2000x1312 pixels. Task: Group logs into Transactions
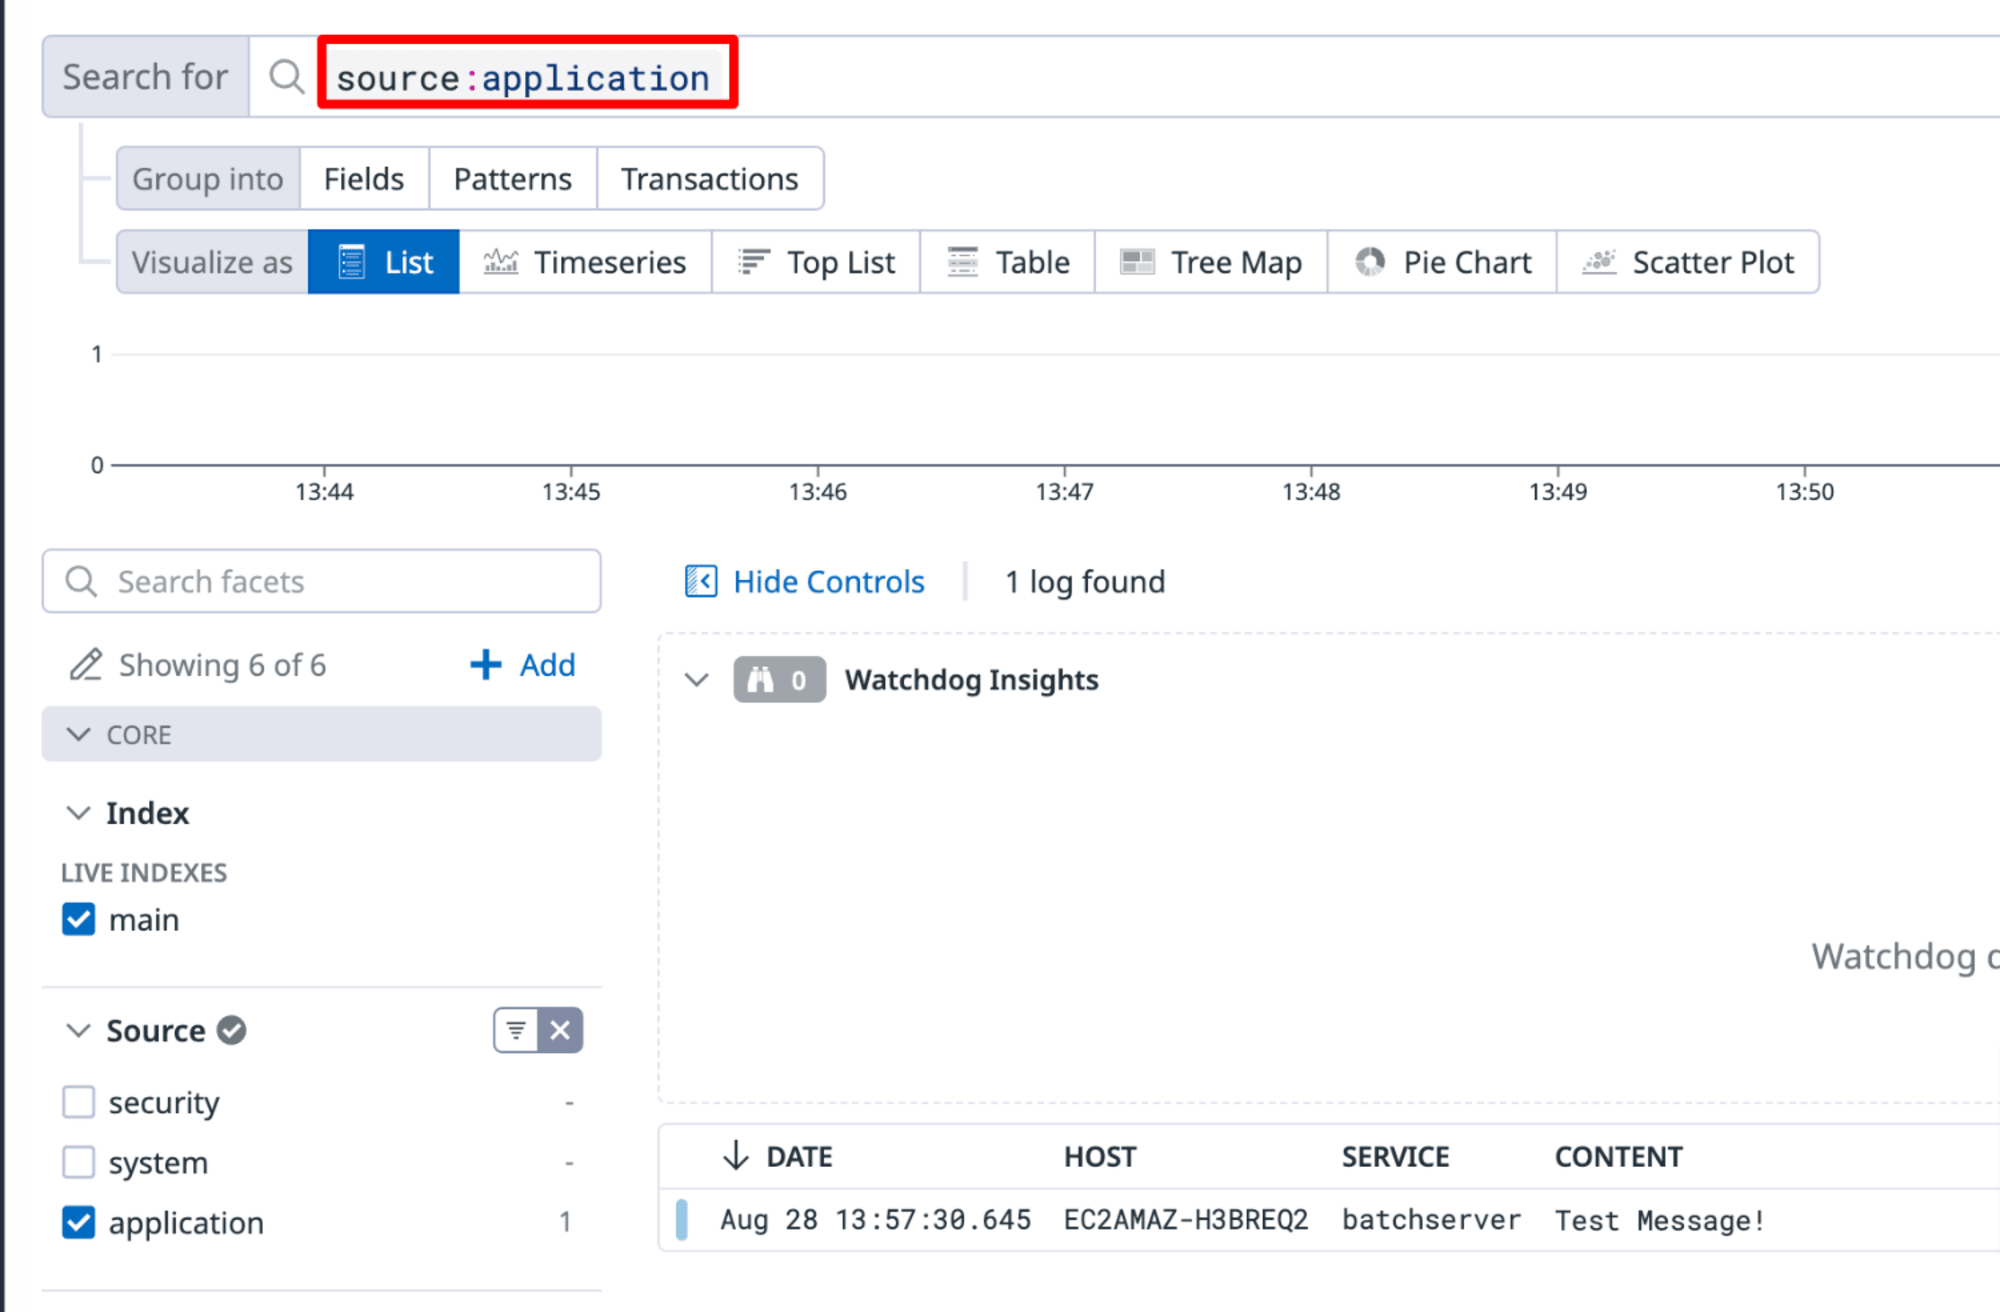[x=710, y=179]
